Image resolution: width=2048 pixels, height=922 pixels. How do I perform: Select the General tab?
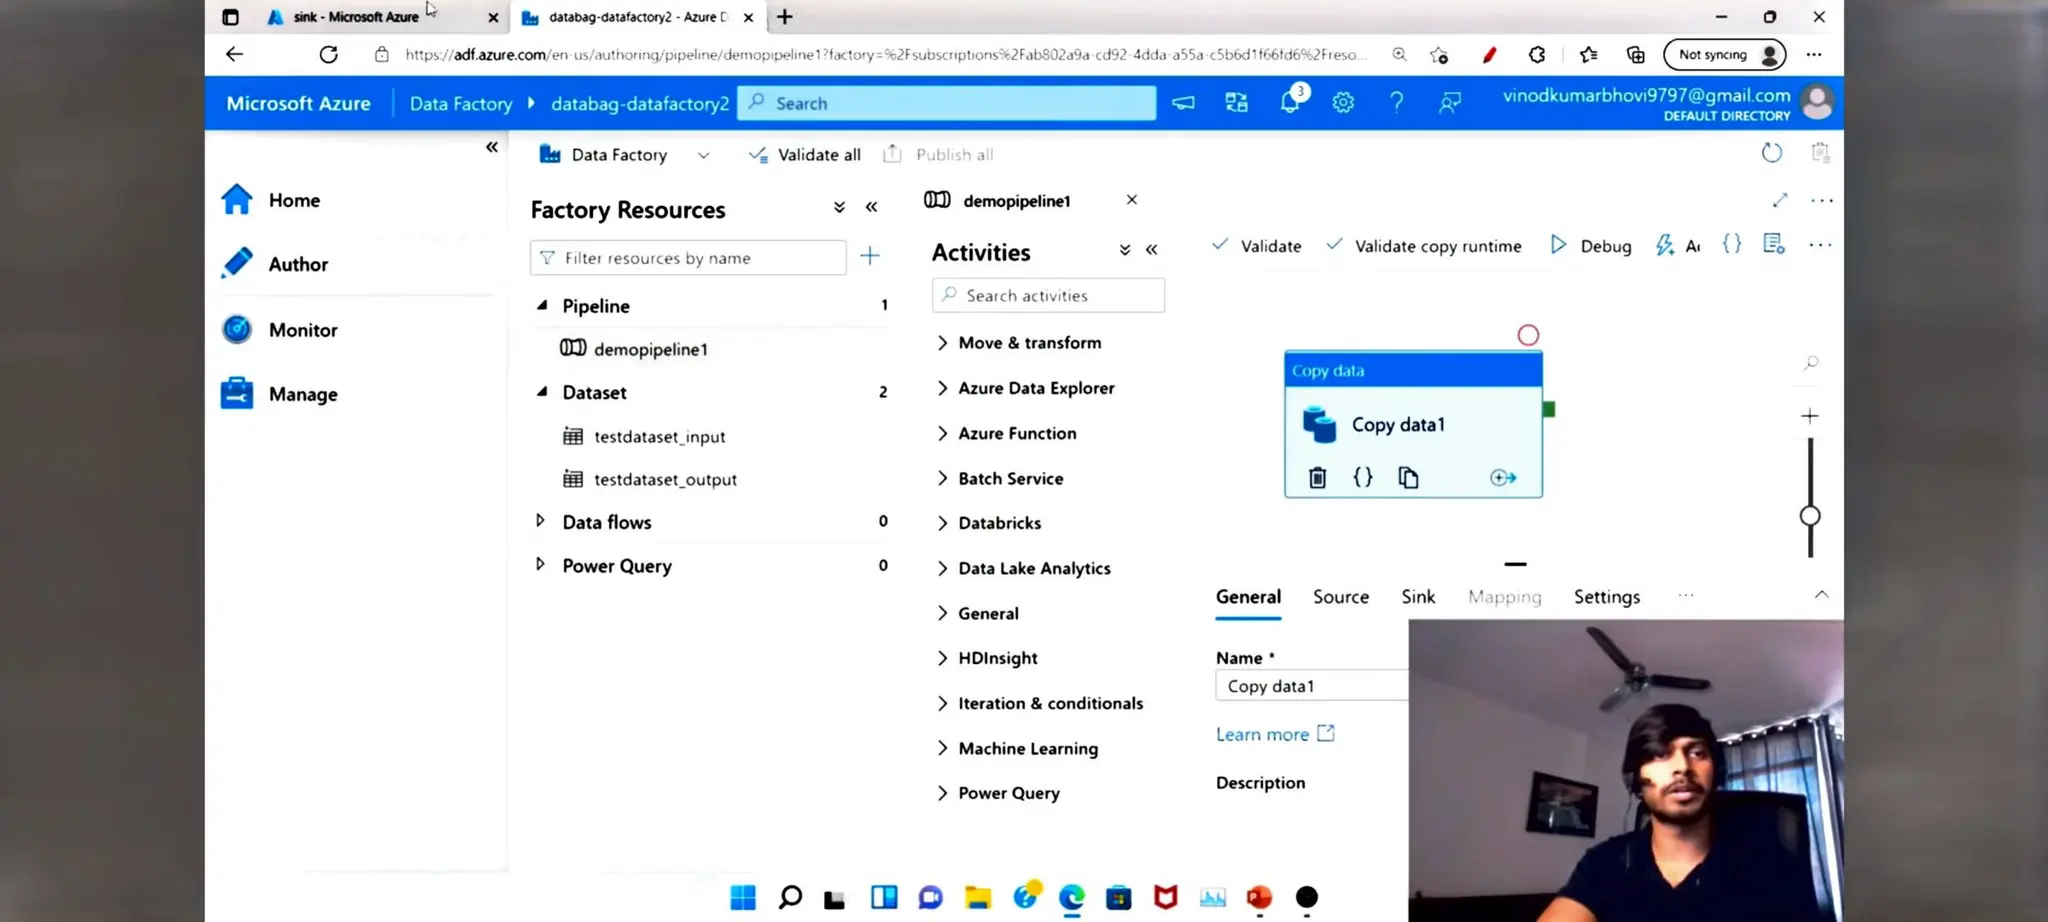[1248, 597]
